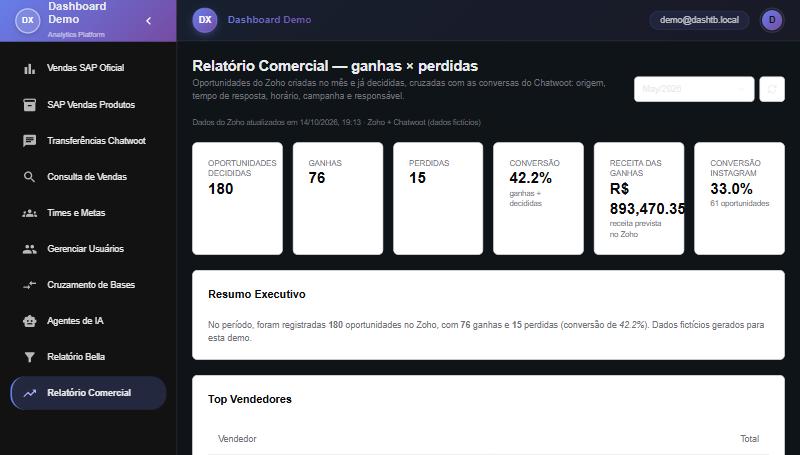The width and height of the screenshot is (800, 455).
Task: Click the receita prevista no Zoho caption
Action: click(x=635, y=229)
